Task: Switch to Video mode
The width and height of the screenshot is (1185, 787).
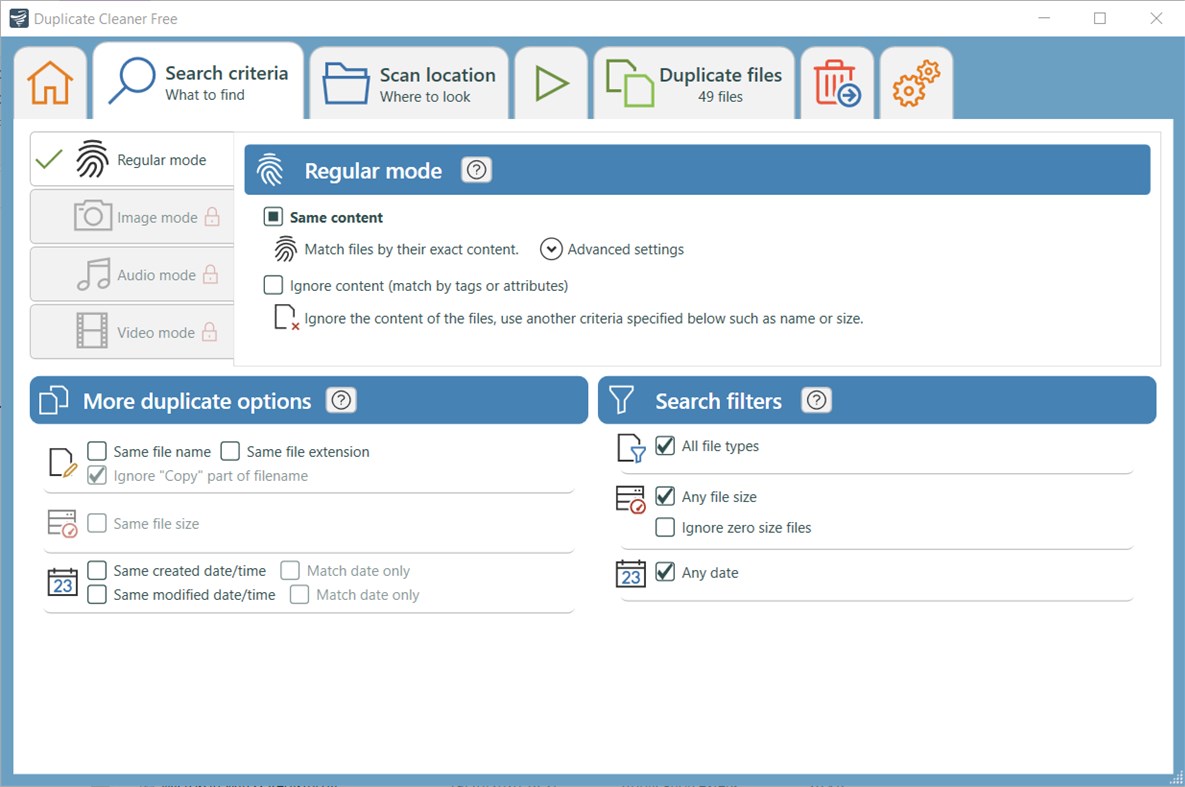Action: point(131,332)
